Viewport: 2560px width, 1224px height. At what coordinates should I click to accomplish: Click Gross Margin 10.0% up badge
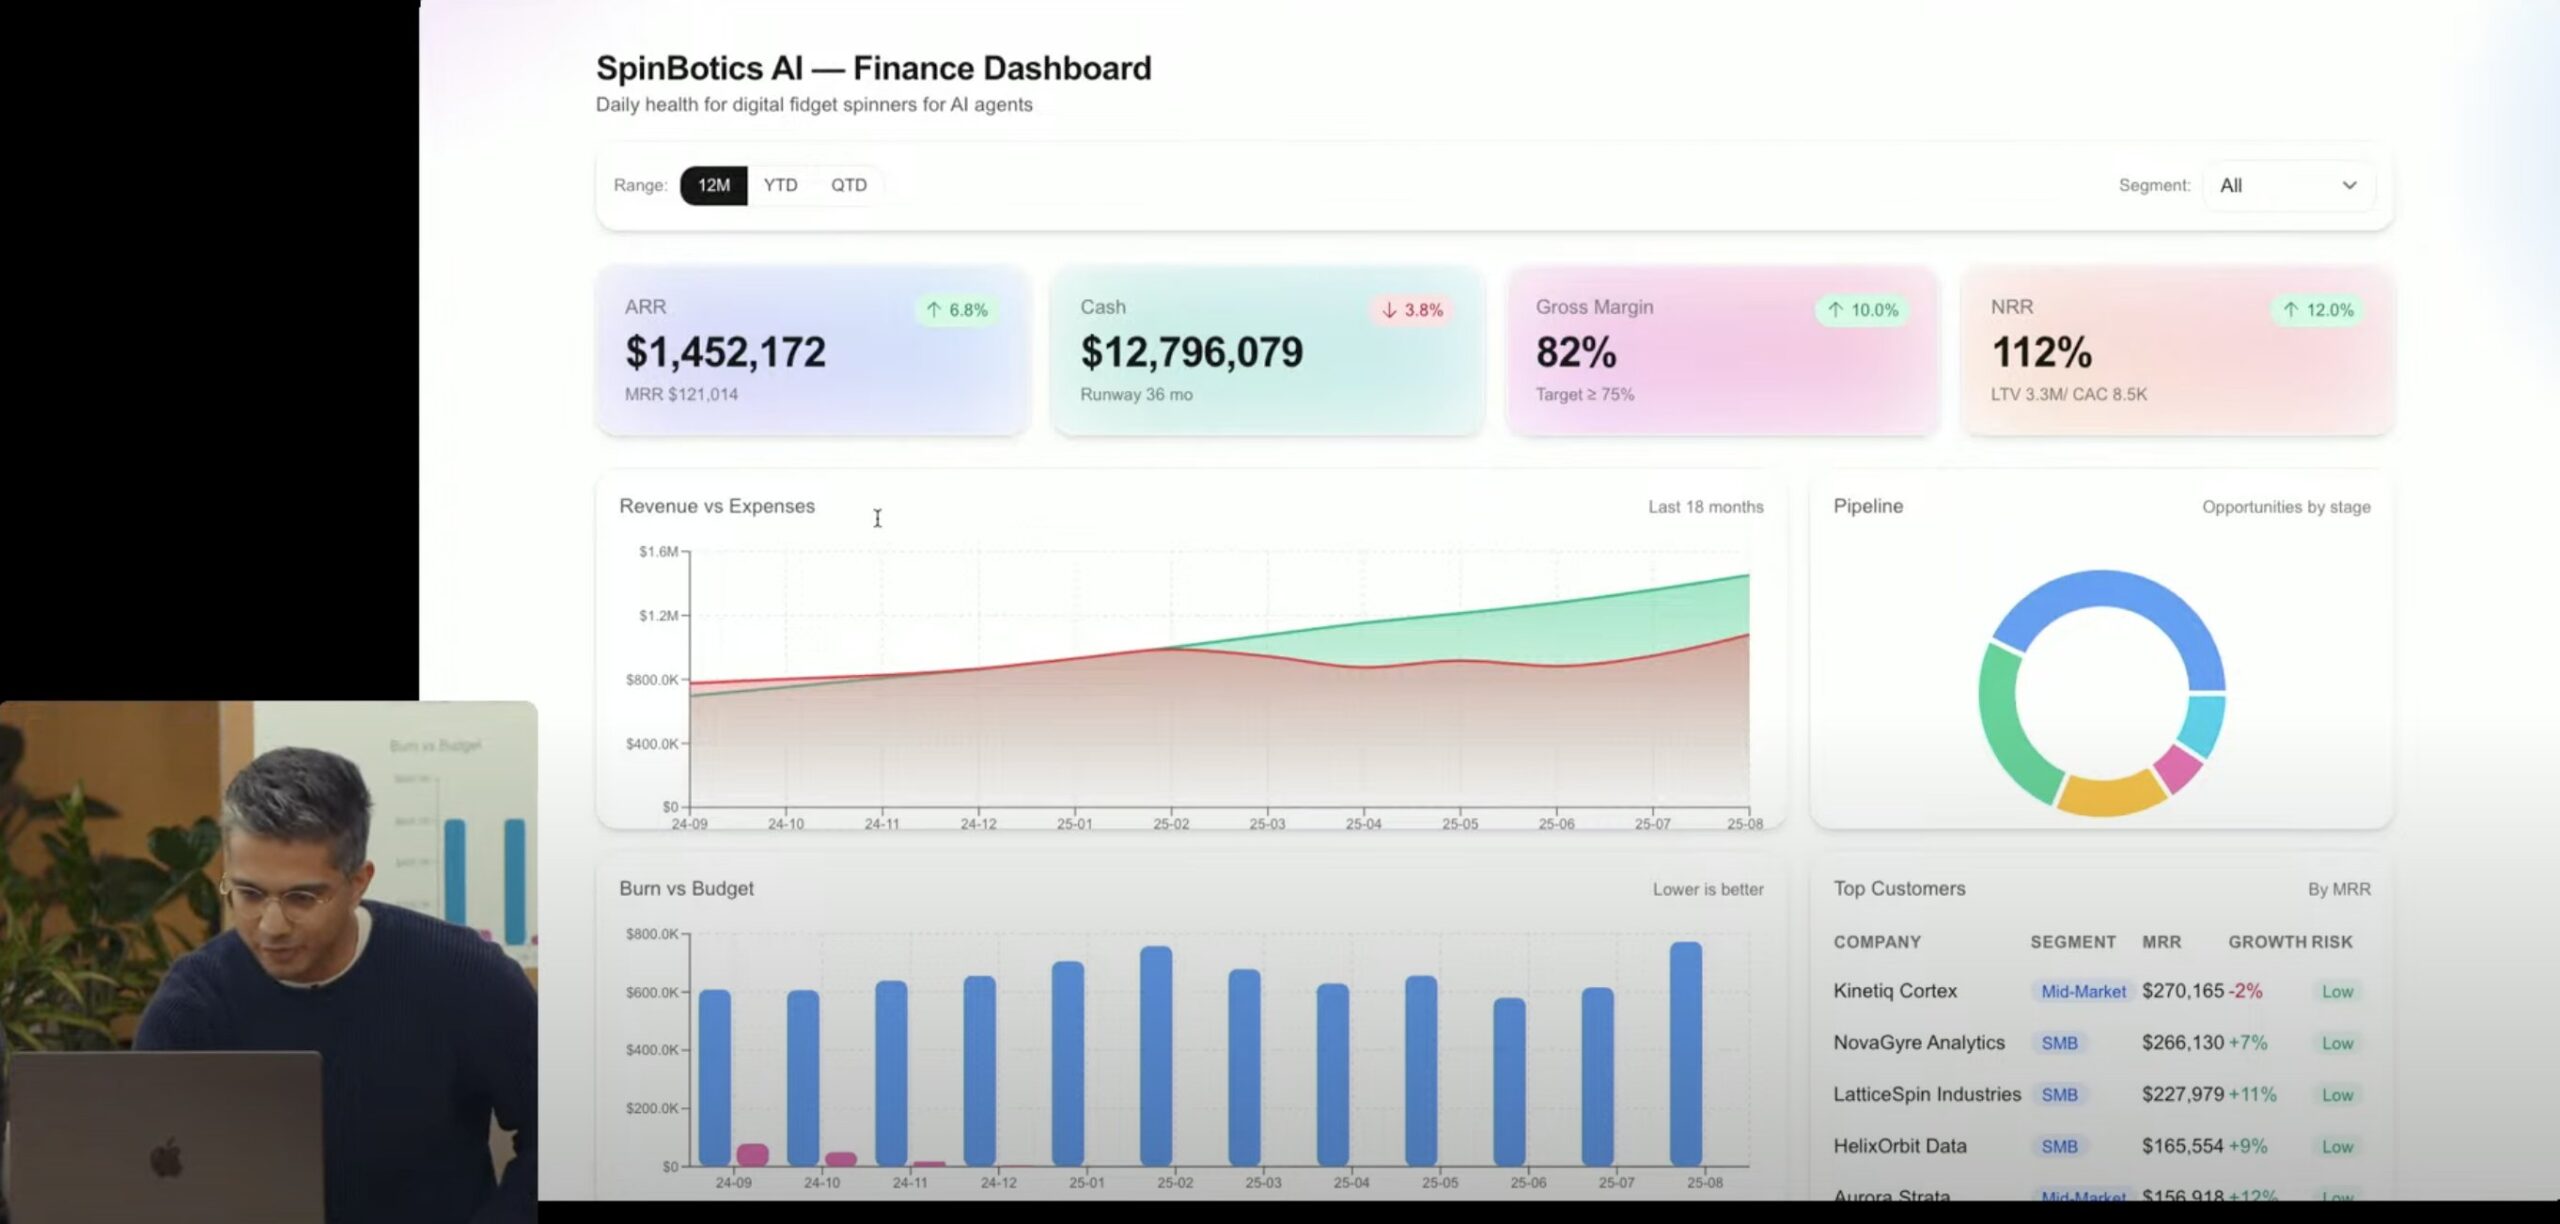[x=1863, y=310]
